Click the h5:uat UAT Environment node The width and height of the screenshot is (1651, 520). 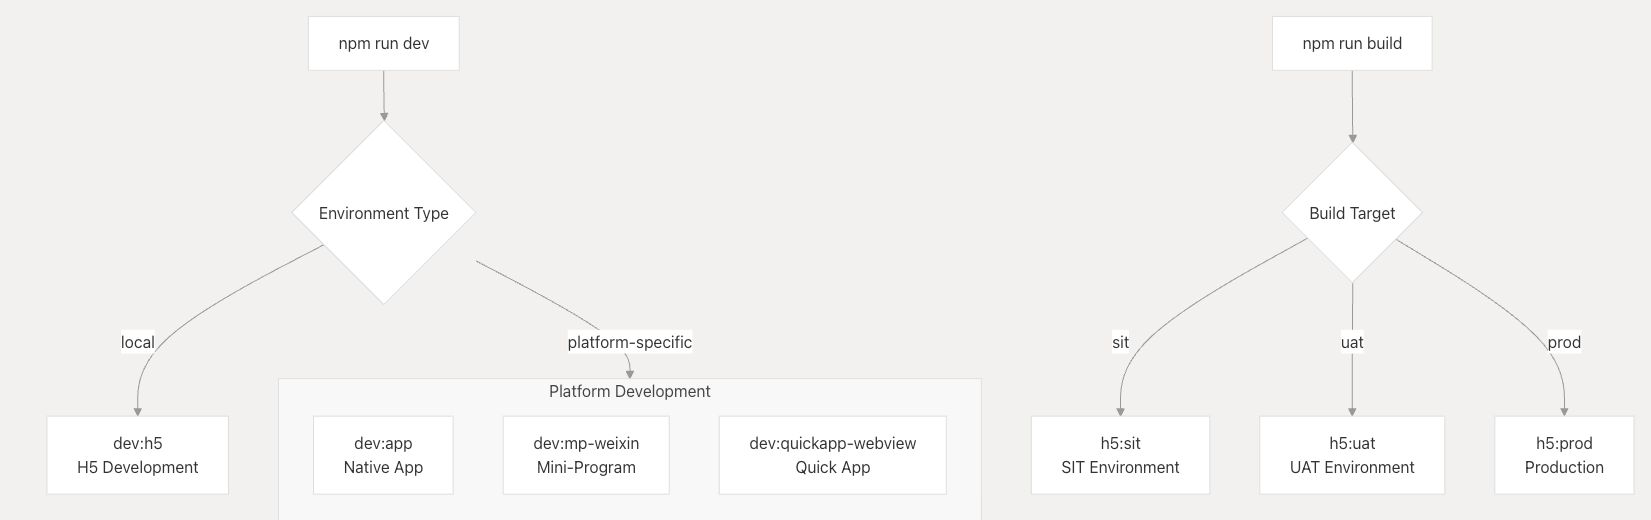(1352, 455)
